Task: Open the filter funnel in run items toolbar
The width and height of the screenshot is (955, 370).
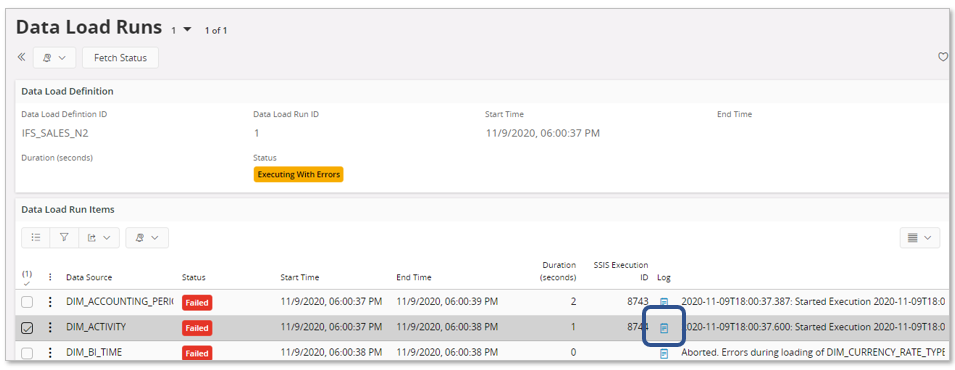Action: pyautogui.click(x=64, y=238)
